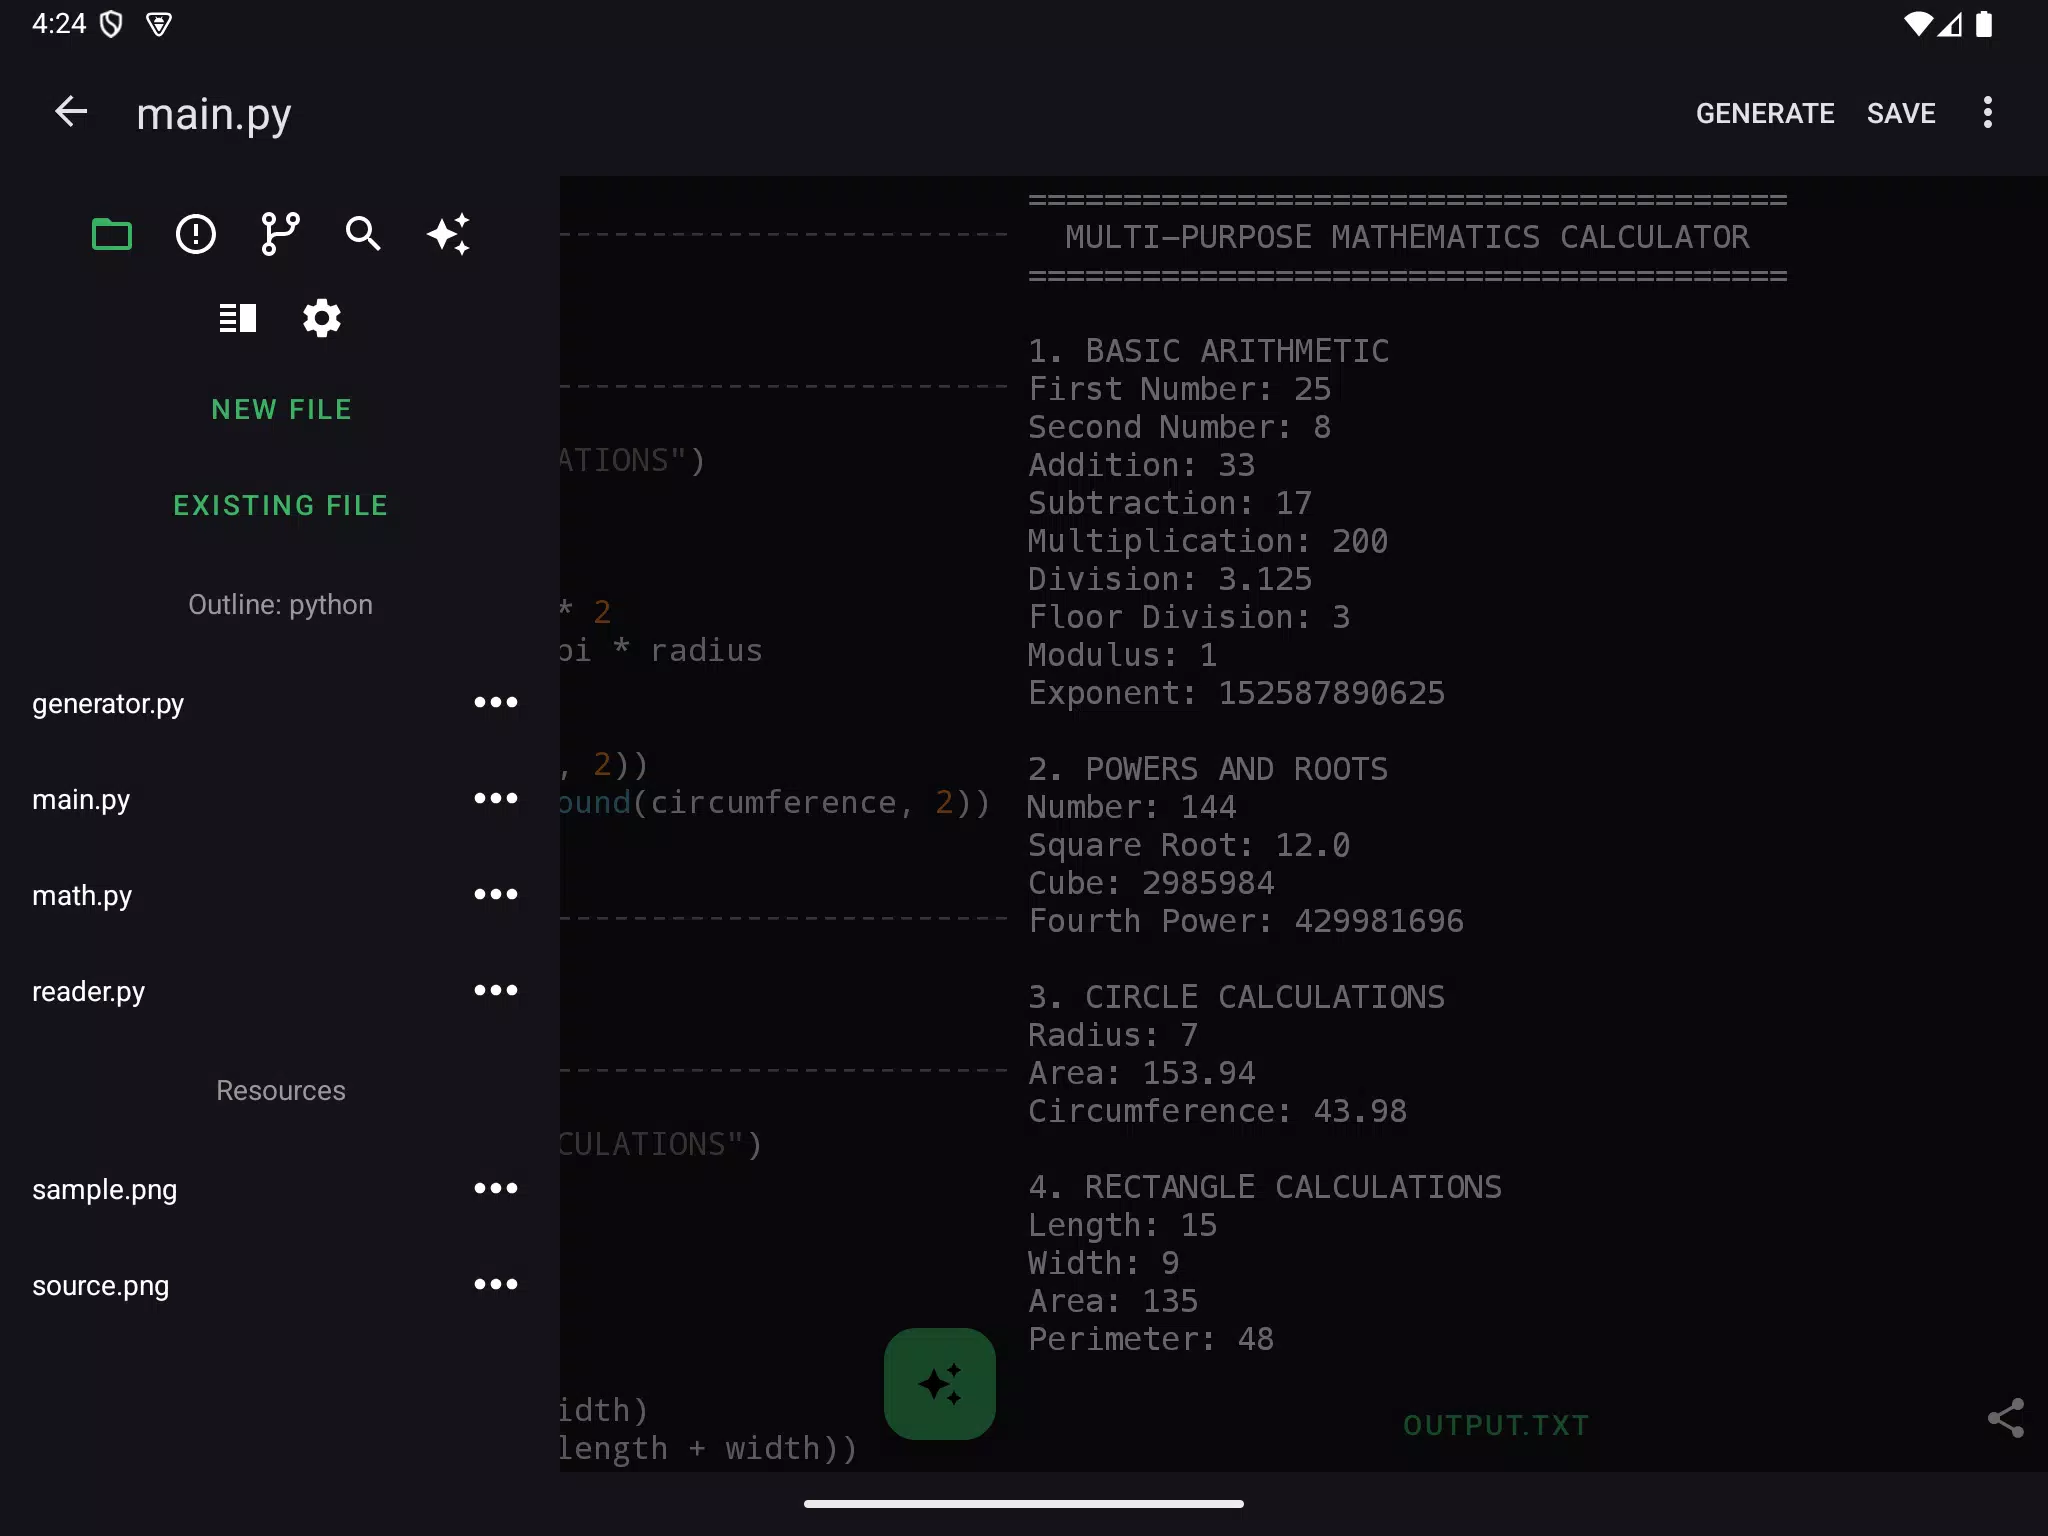This screenshot has height=1536, width=2048.
Task: Open more options for generator.py
Action: pos(496,702)
